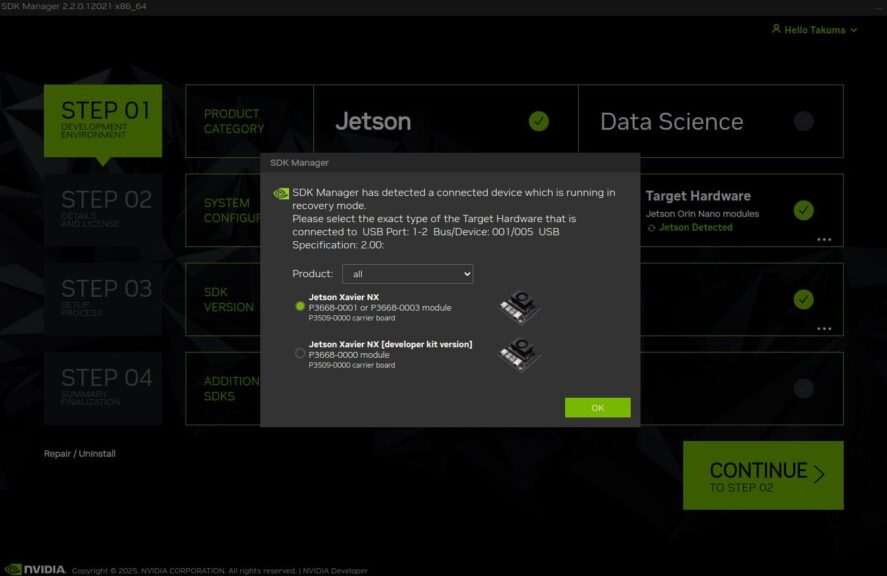Click the 'P3668-0000 module' text

(x=348, y=355)
